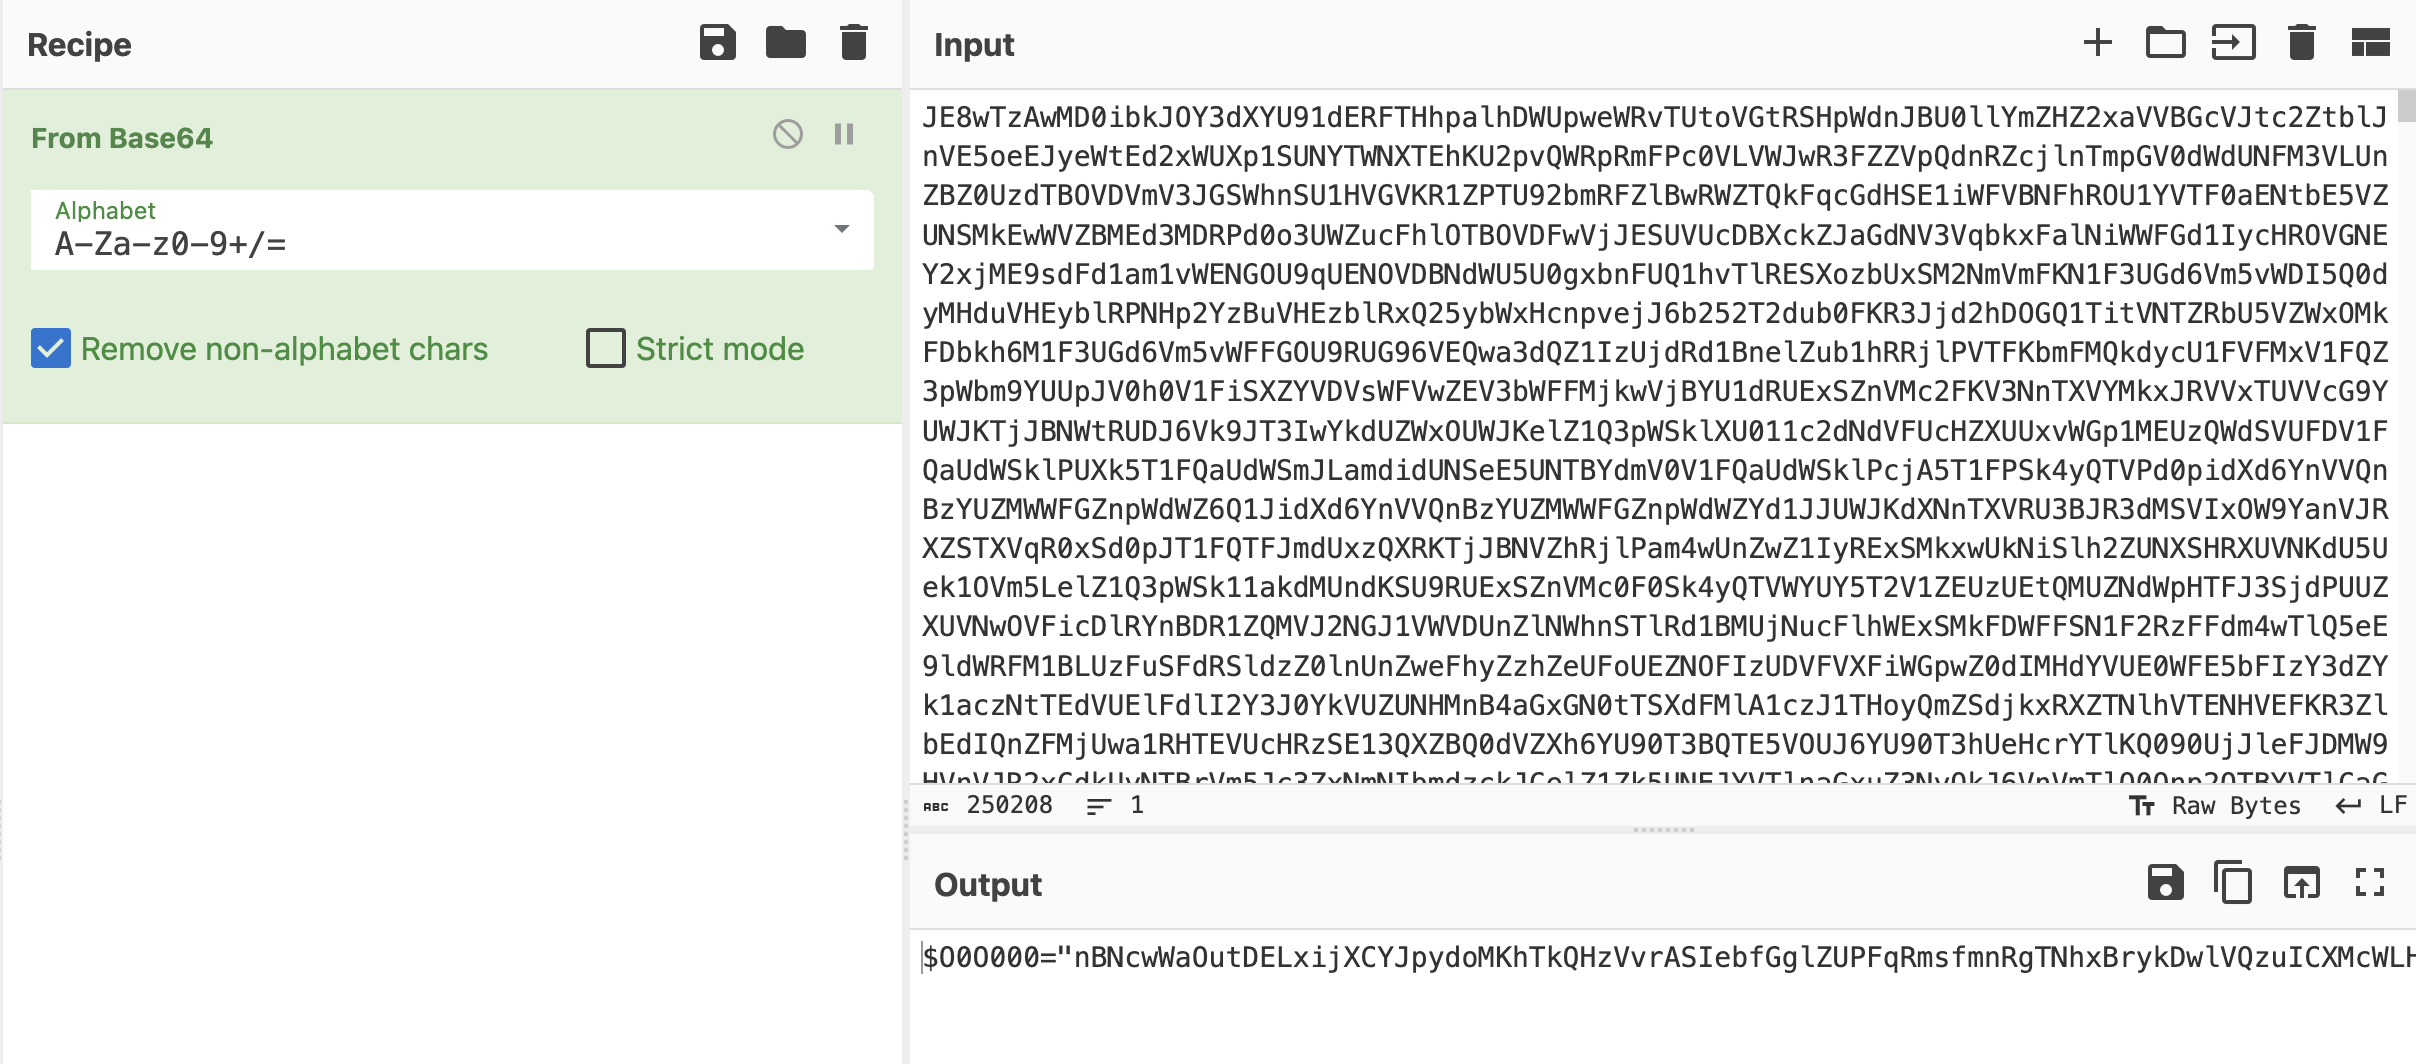Load a saved recipe folder icon
Screen dimensions: 2416x1064
coord(785,43)
